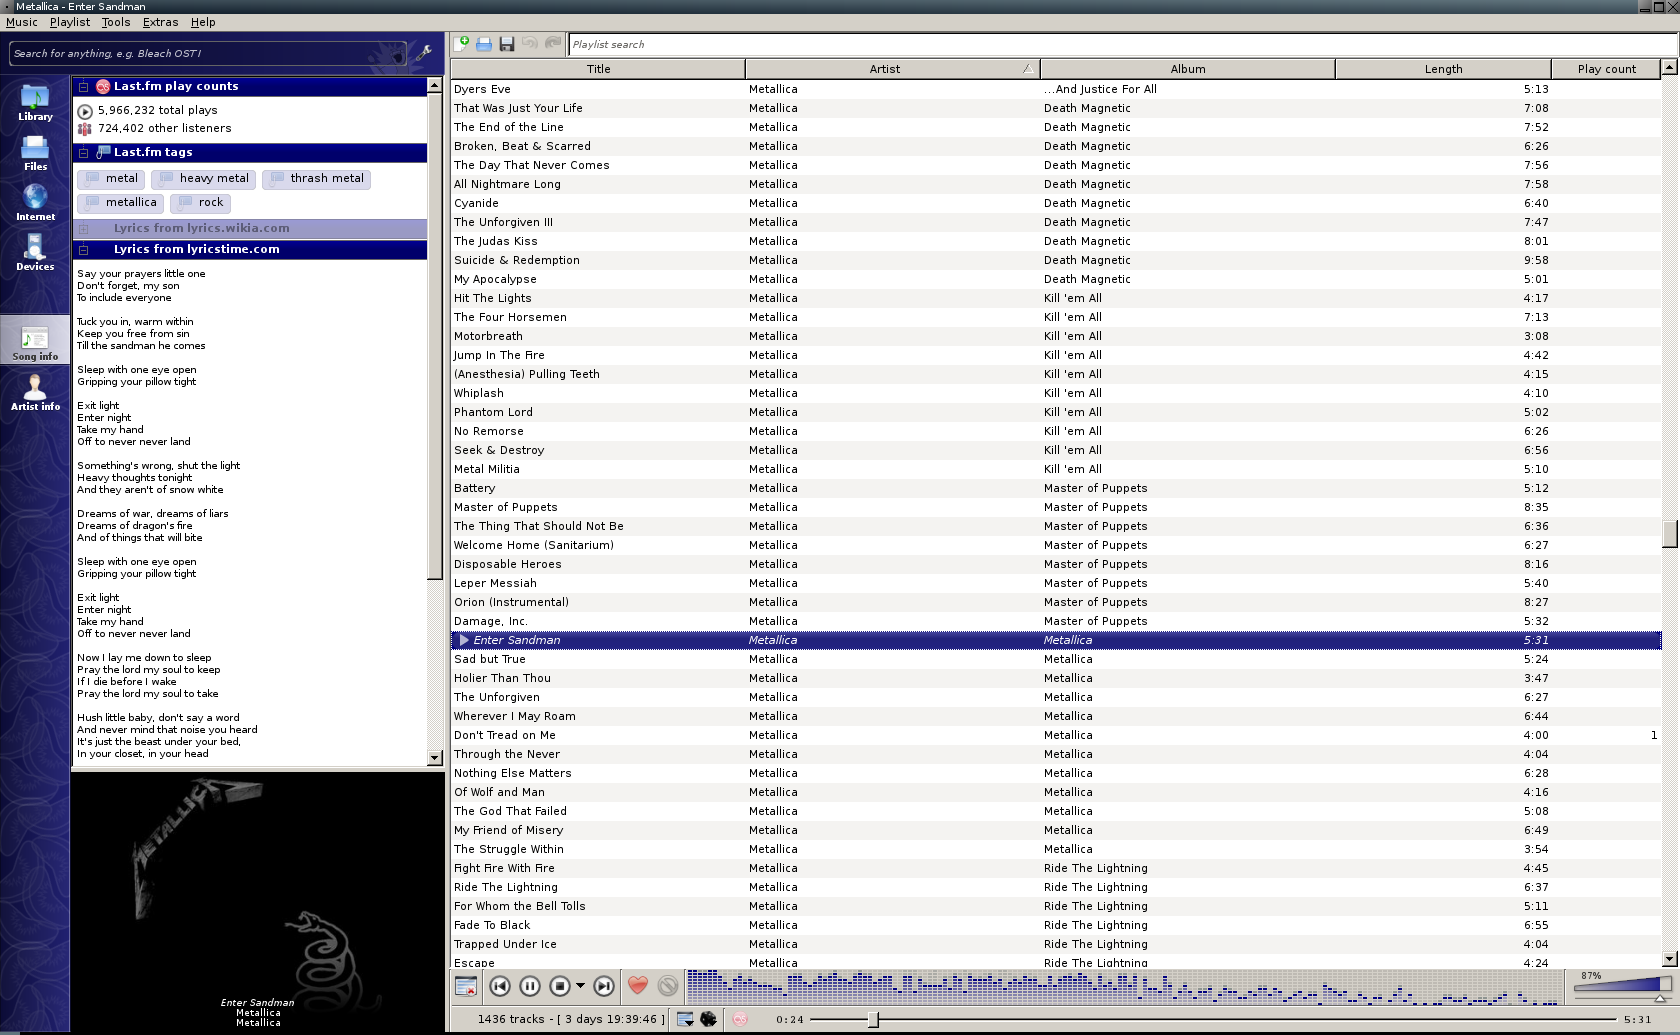
Task: Click the song info panel up scroll arrow
Action: coord(434,85)
